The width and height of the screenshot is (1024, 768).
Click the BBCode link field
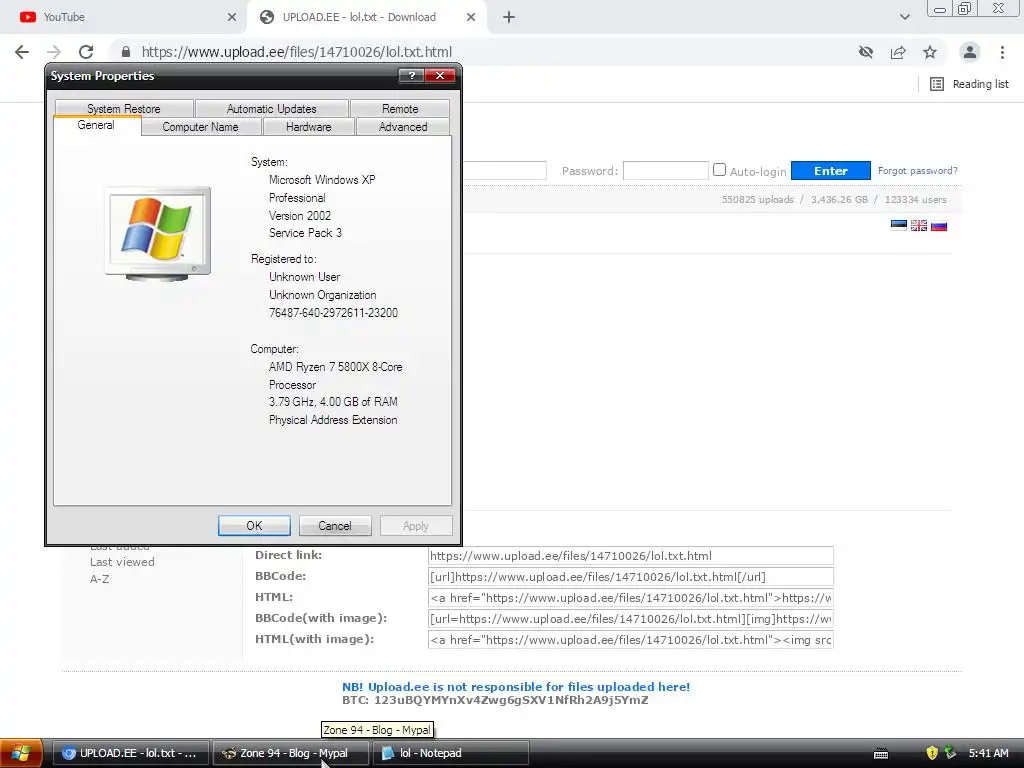(630, 577)
